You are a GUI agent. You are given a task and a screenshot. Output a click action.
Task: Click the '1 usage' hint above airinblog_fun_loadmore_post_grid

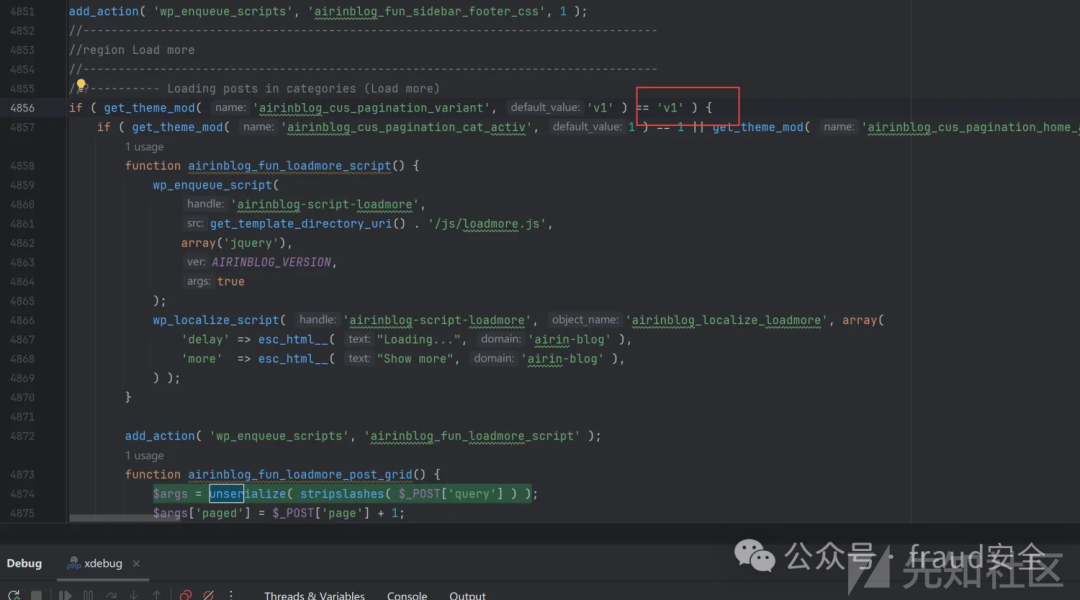click(144, 455)
